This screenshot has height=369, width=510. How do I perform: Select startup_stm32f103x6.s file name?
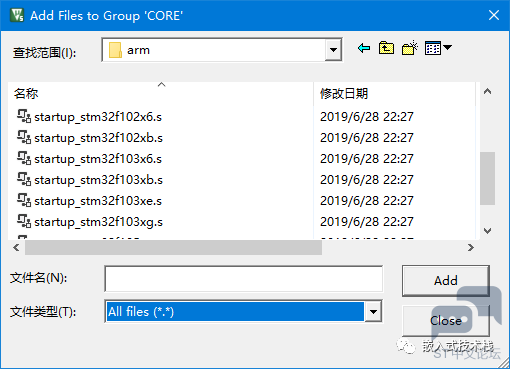point(98,159)
